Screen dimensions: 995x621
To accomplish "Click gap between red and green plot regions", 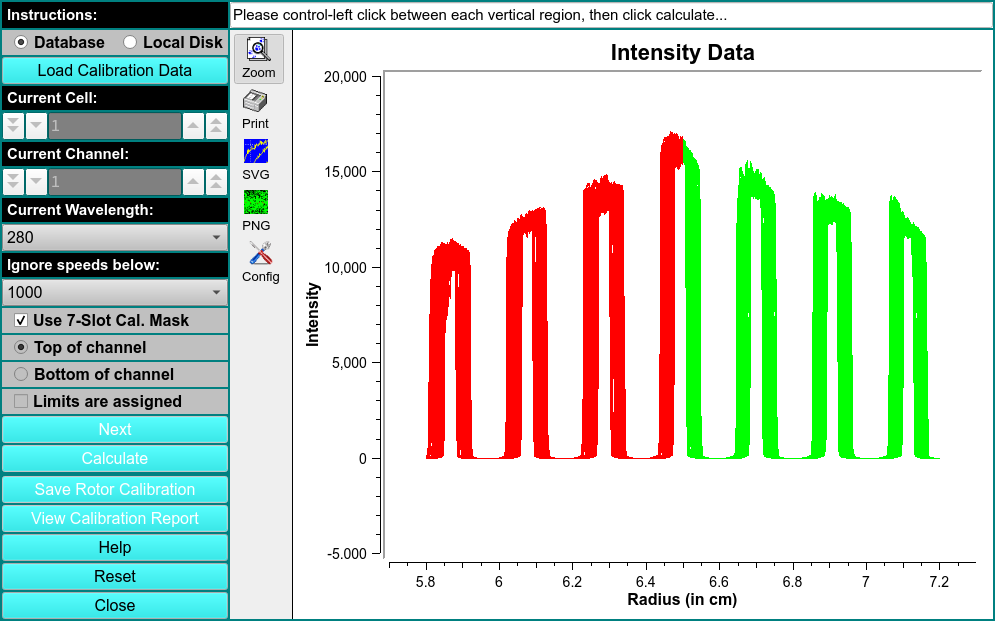I will pos(684,300).
